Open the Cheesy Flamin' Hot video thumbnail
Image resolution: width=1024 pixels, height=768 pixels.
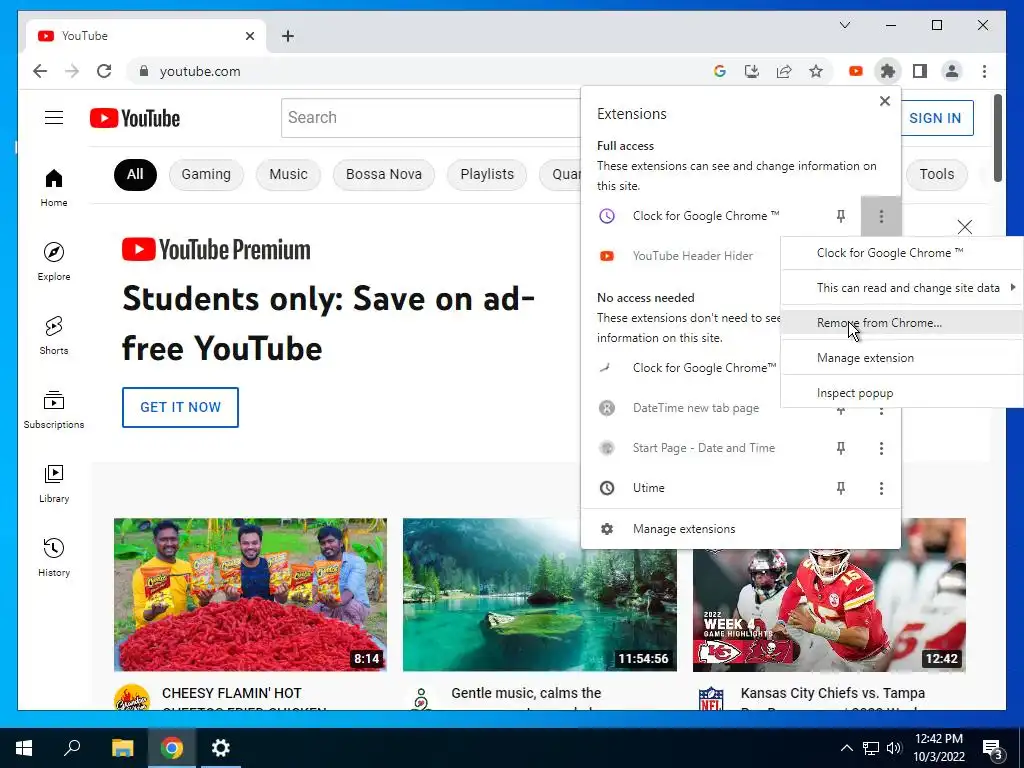[x=250, y=595]
